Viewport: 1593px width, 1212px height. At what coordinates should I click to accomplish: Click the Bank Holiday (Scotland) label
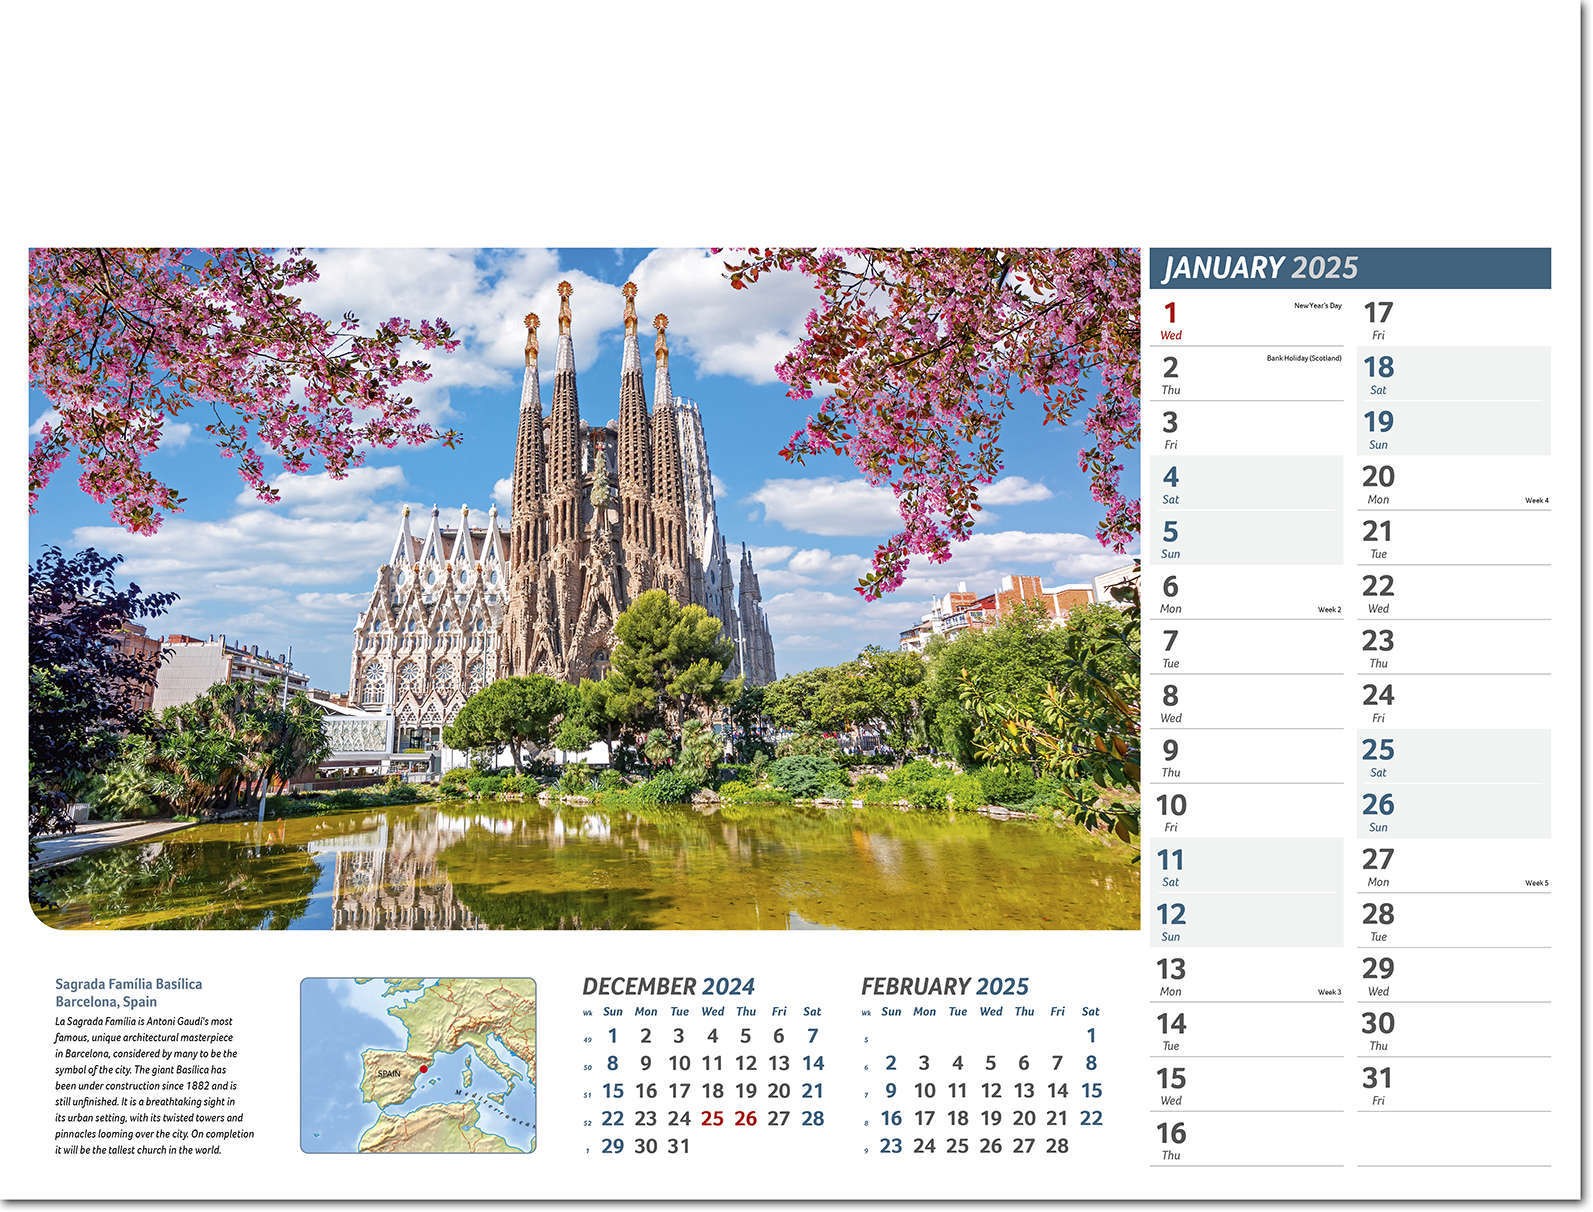1304,358
